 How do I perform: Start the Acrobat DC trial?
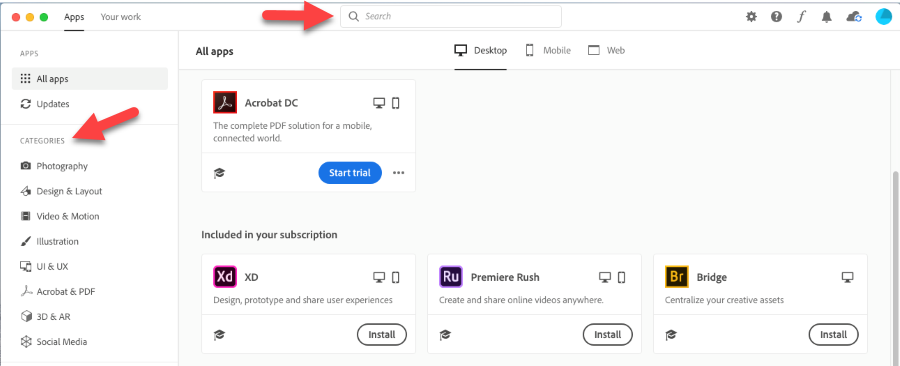point(350,173)
